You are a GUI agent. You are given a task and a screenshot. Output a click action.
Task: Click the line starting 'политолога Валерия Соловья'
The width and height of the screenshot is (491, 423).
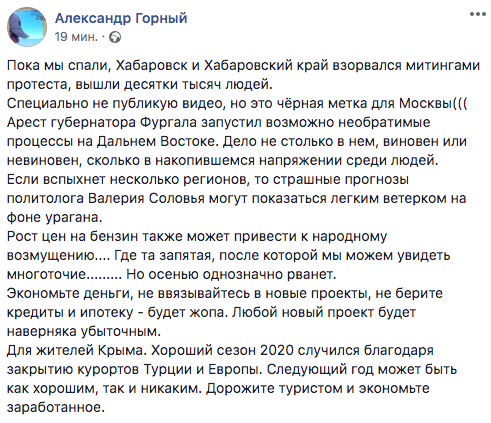coord(236,199)
